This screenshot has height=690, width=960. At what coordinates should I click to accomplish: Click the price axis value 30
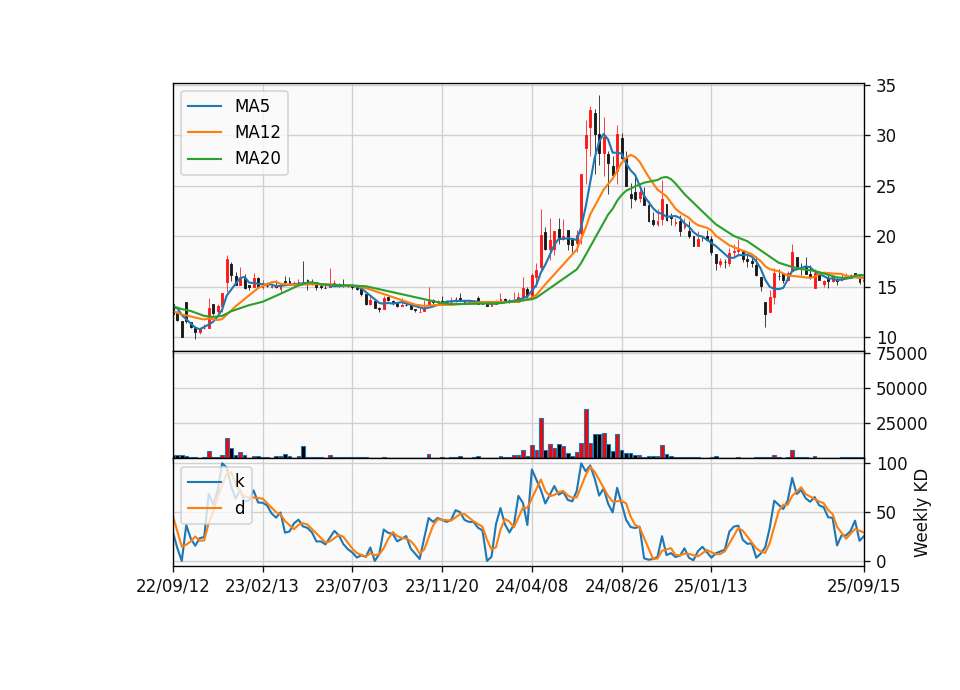click(x=886, y=136)
